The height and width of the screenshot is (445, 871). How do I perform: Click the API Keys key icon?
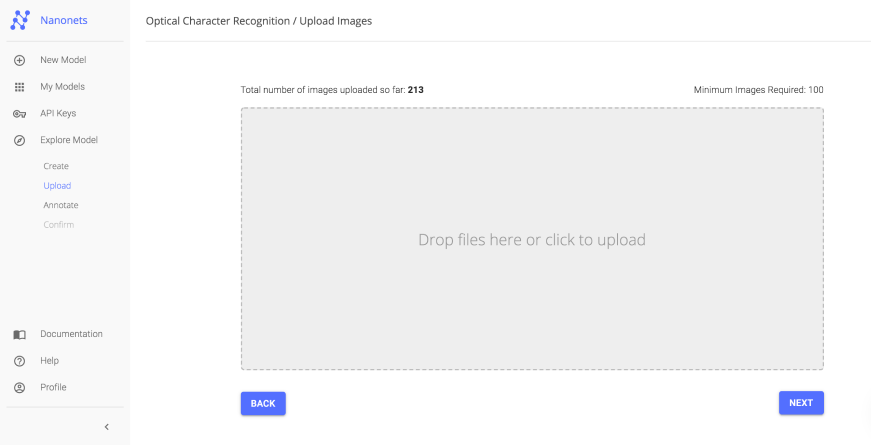(19, 114)
